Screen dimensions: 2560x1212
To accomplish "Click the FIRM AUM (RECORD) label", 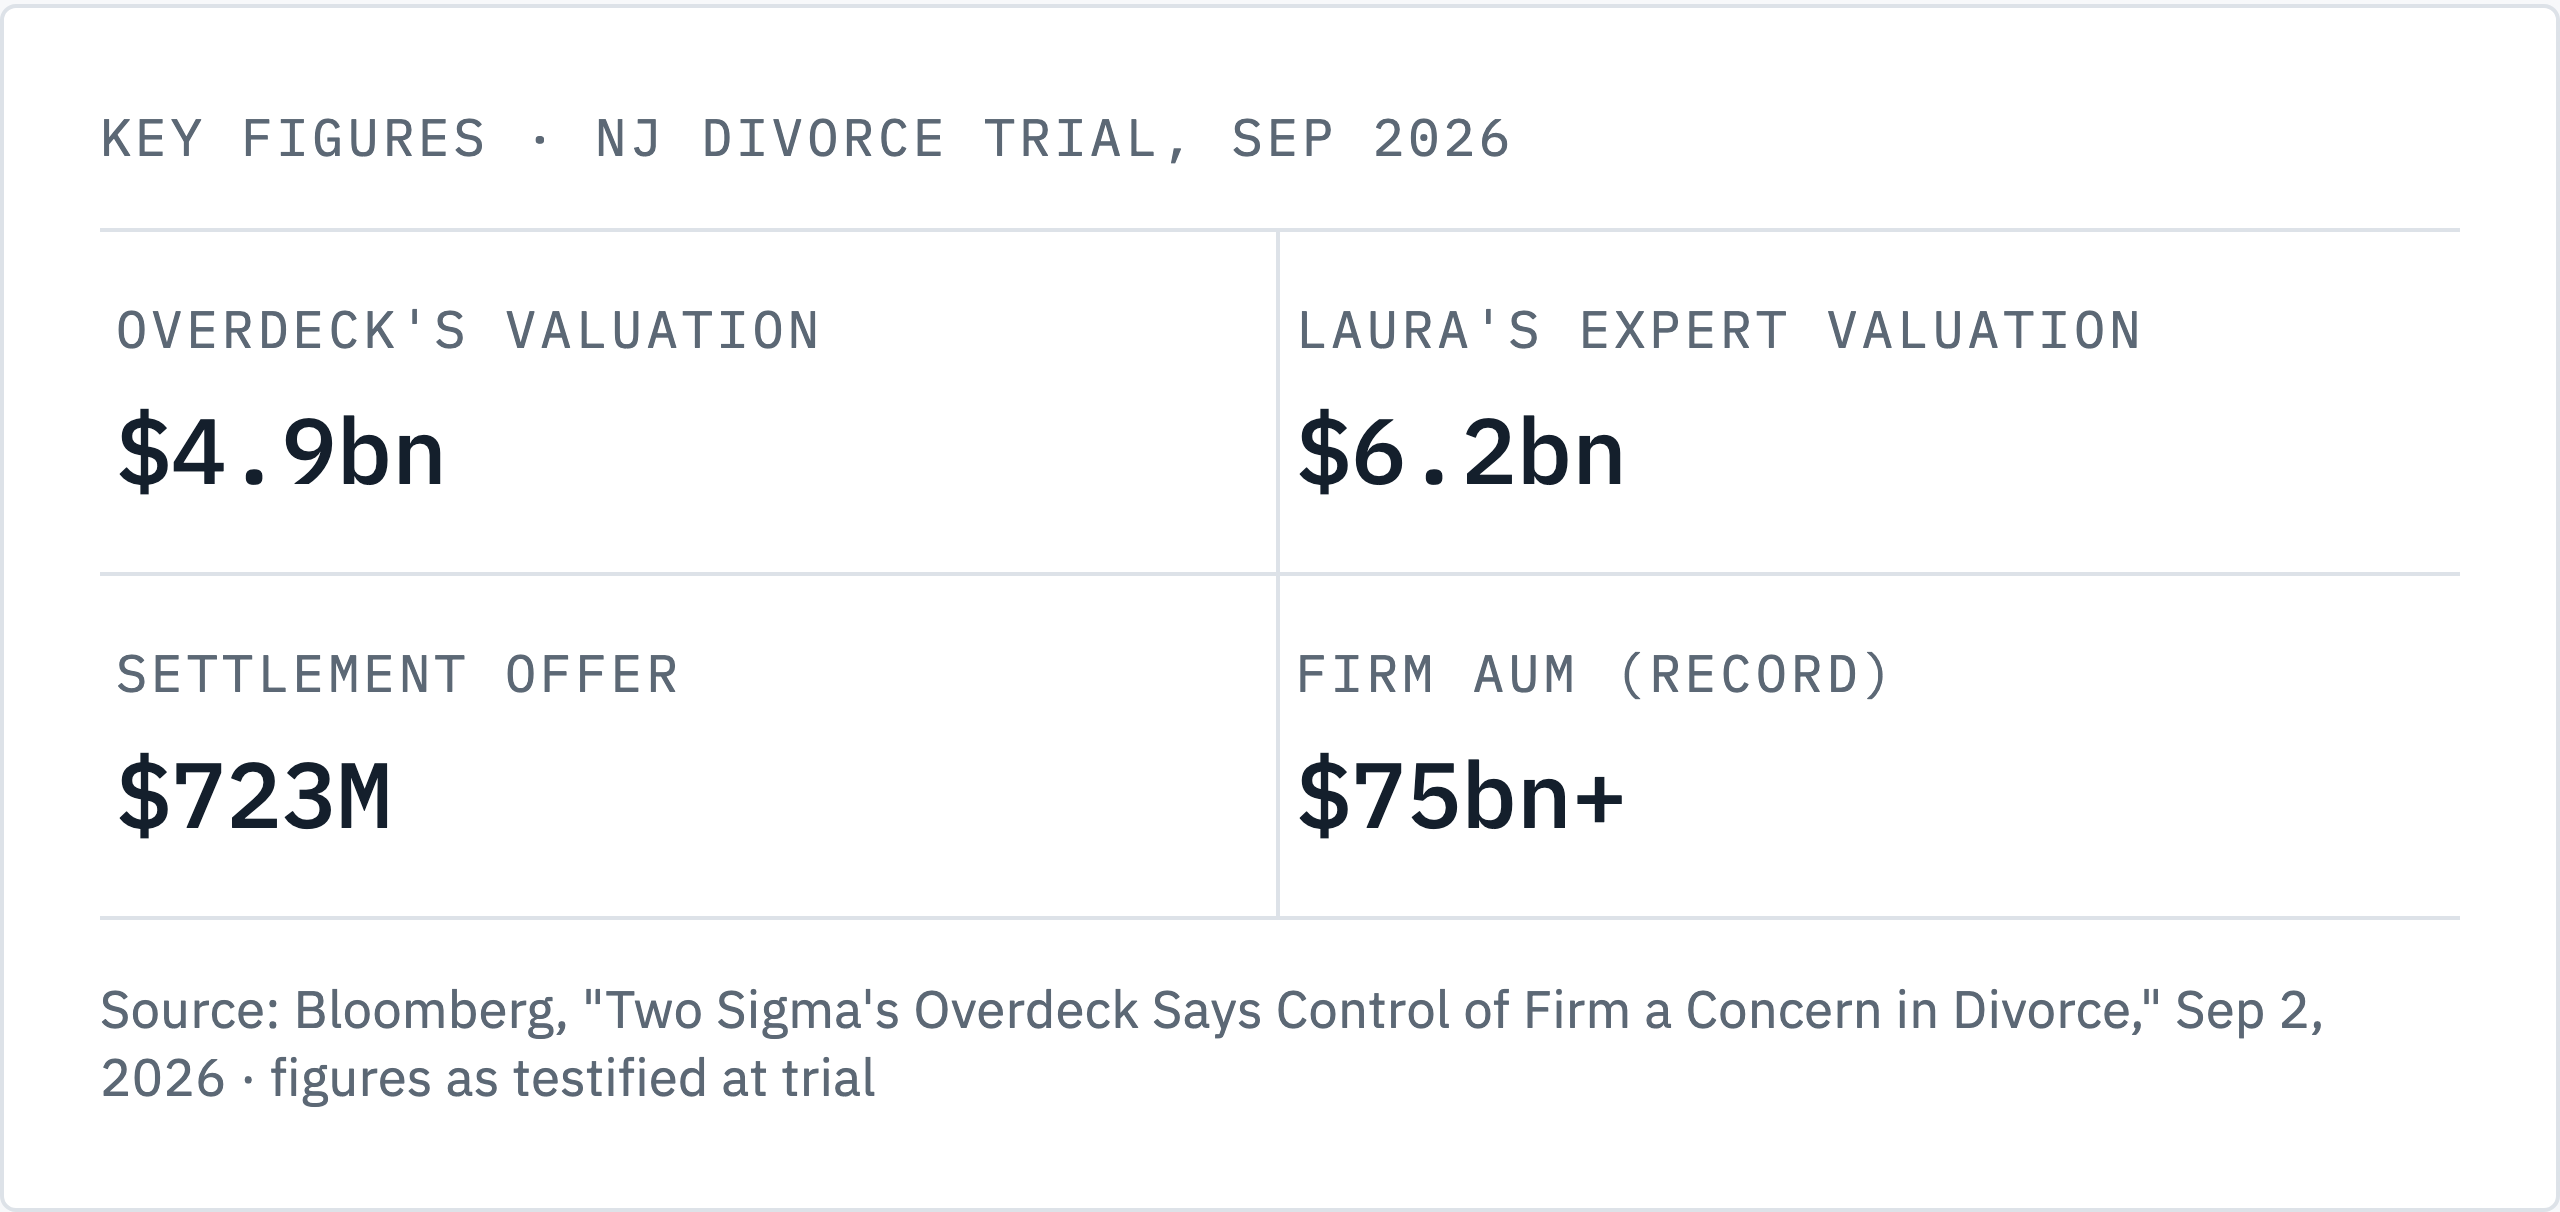I will click(x=1593, y=675).
